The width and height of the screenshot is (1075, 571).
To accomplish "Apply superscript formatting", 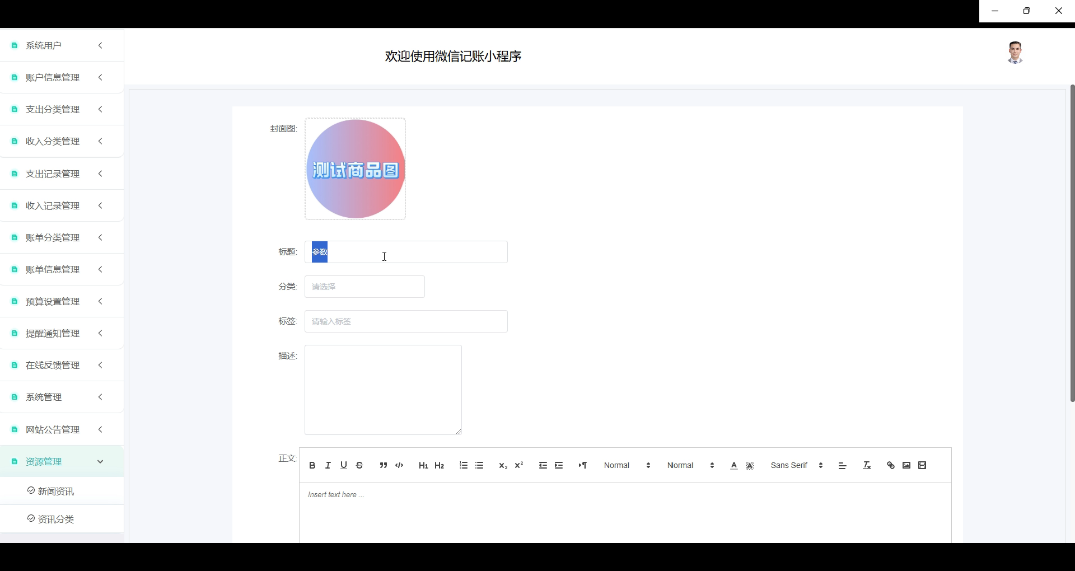I will point(519,465).
